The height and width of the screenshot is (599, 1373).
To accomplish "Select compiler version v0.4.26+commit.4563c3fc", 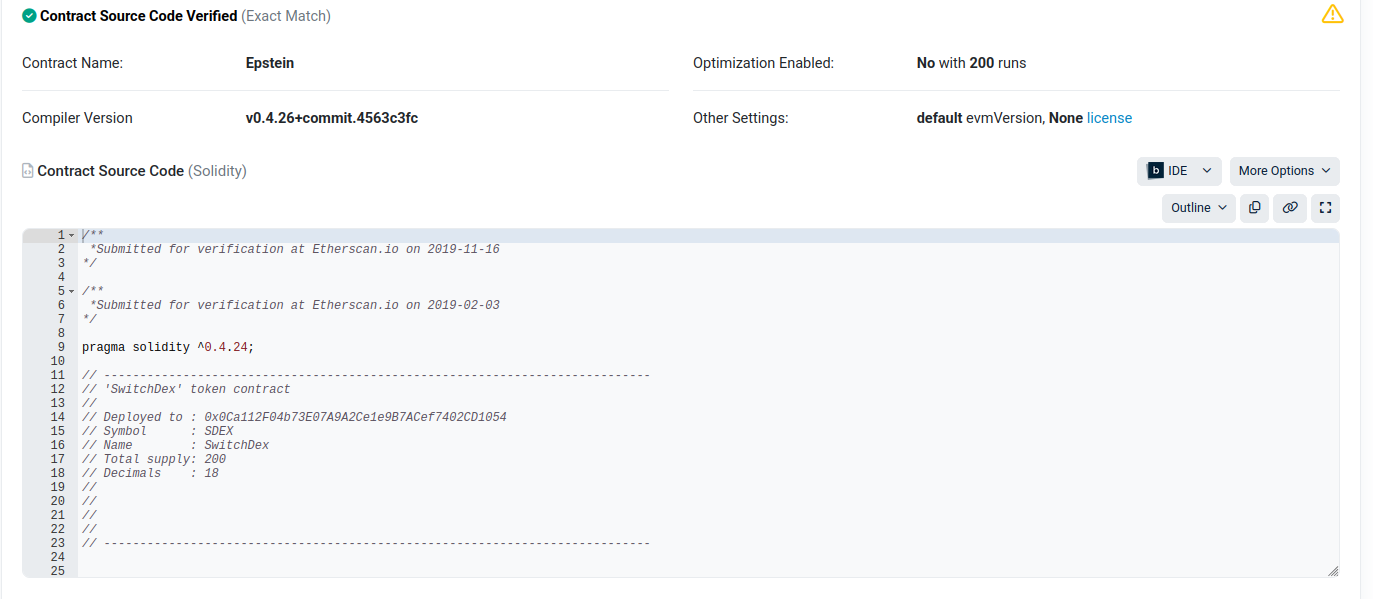I will pyautogui.click(x=332, y=118).
